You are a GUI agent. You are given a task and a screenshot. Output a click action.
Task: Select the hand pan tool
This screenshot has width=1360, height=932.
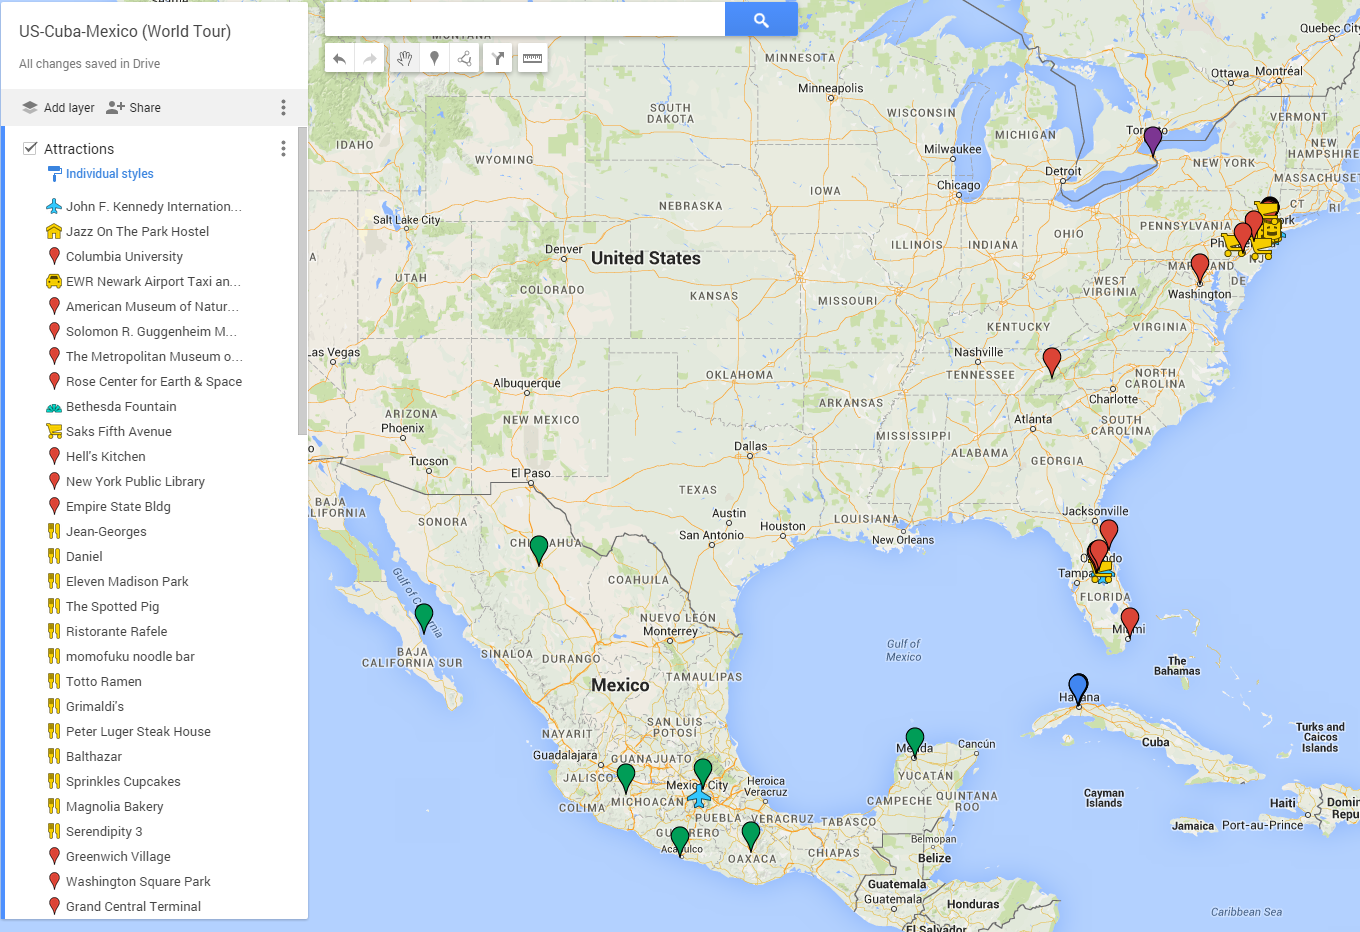[404, 59]
